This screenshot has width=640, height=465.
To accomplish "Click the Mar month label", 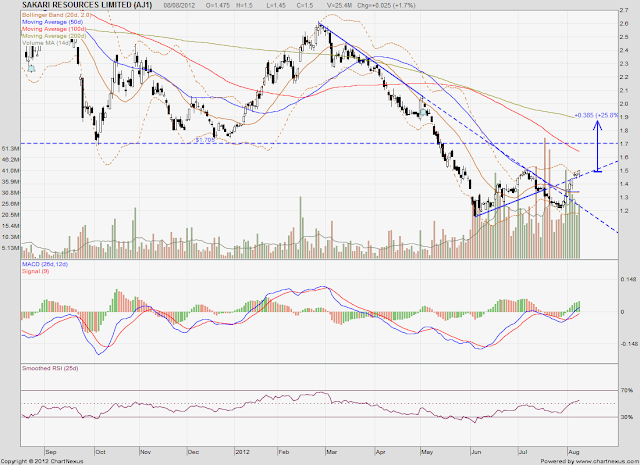I will [x=331, y=452].
